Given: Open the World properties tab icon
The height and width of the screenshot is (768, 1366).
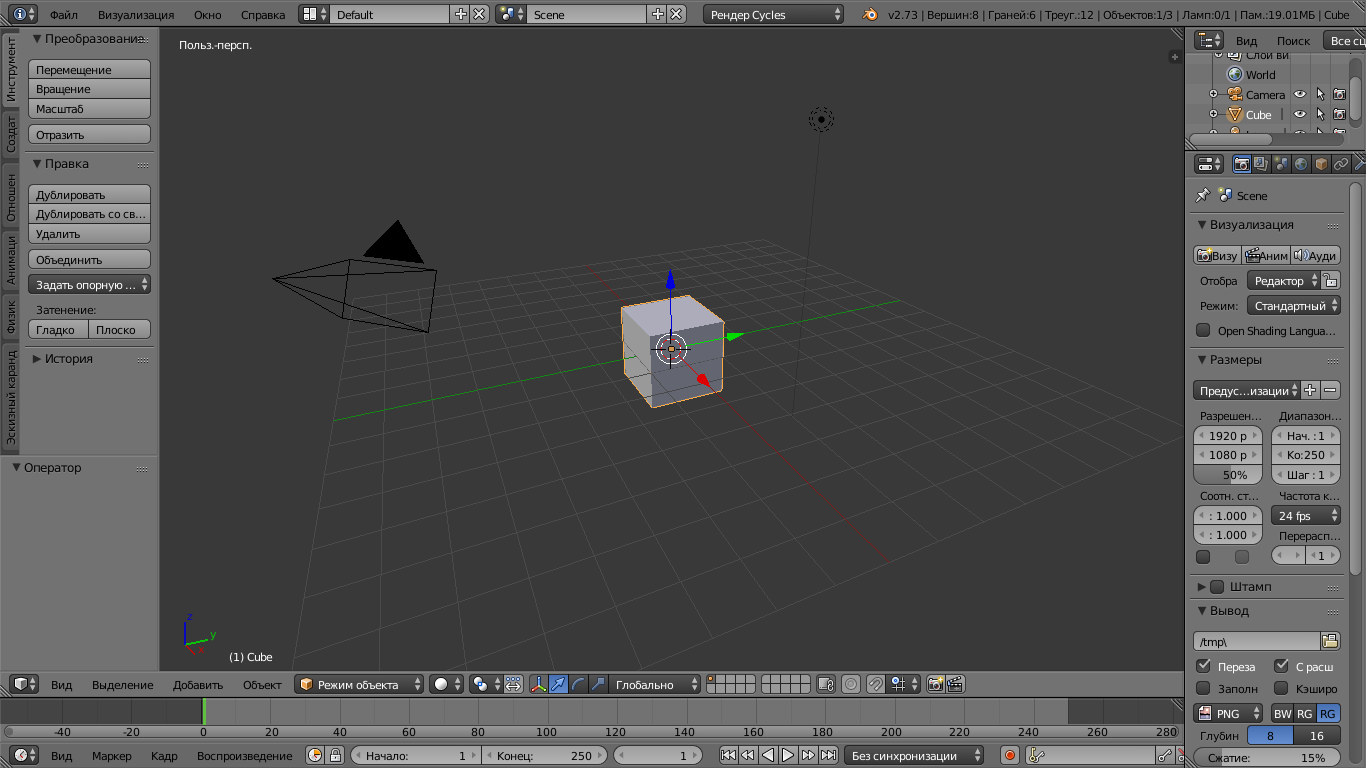Looking at the screenshot, I should coord(1301,164).
